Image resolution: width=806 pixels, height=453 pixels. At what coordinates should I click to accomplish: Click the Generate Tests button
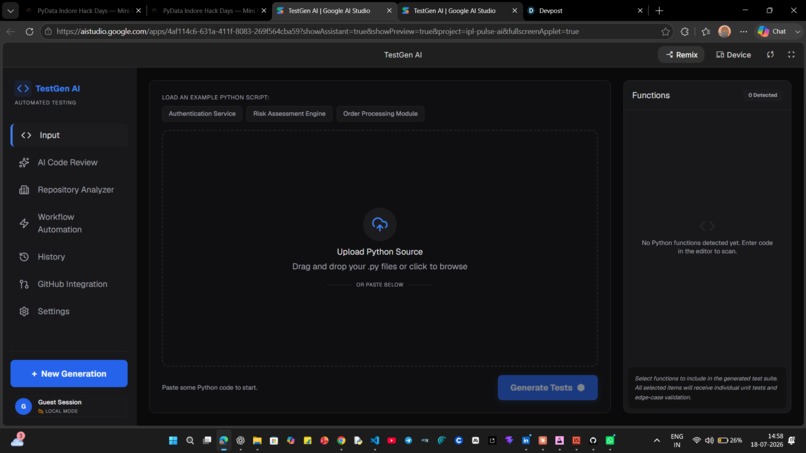click(x=547, y=388)
